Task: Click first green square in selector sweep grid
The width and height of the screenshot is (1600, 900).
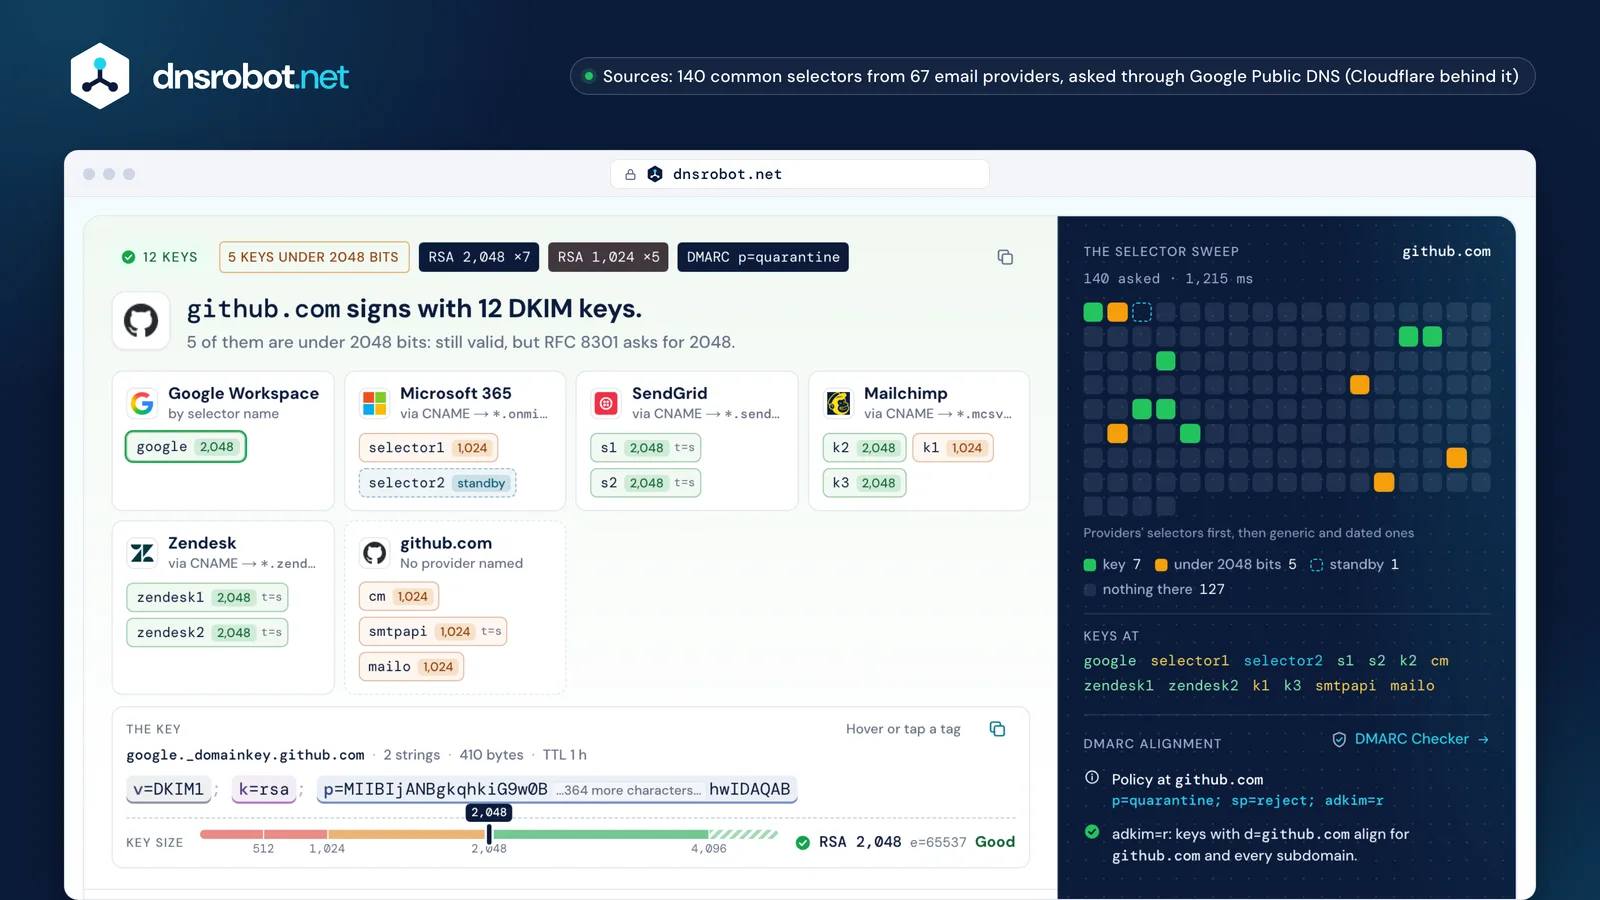Action: point(1093,312)
